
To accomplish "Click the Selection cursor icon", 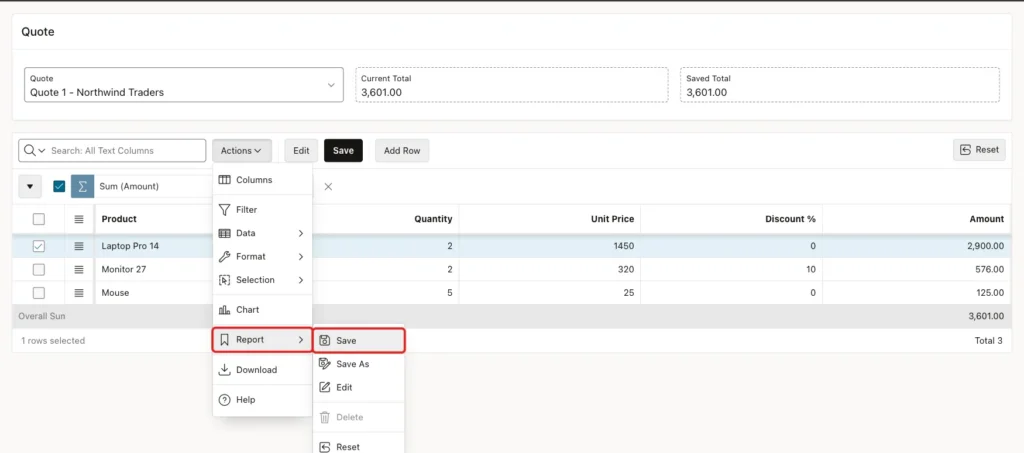I will click(x=225, y=280).
